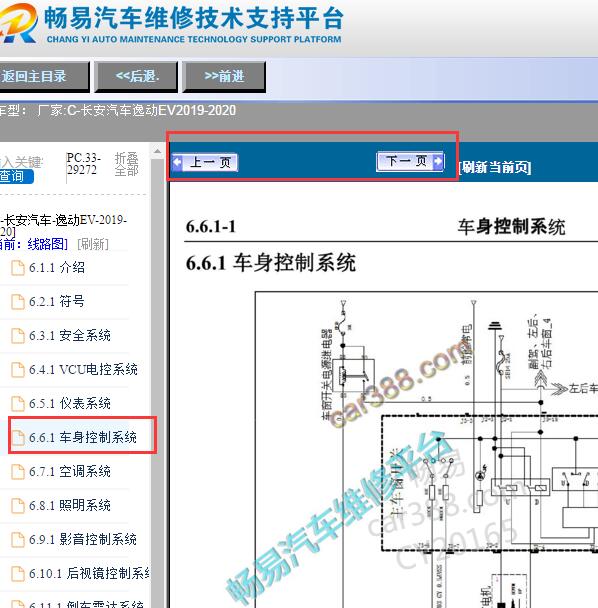Click the page icon beside 6.2.1 符号
The image size is (598, 608).
17,302
